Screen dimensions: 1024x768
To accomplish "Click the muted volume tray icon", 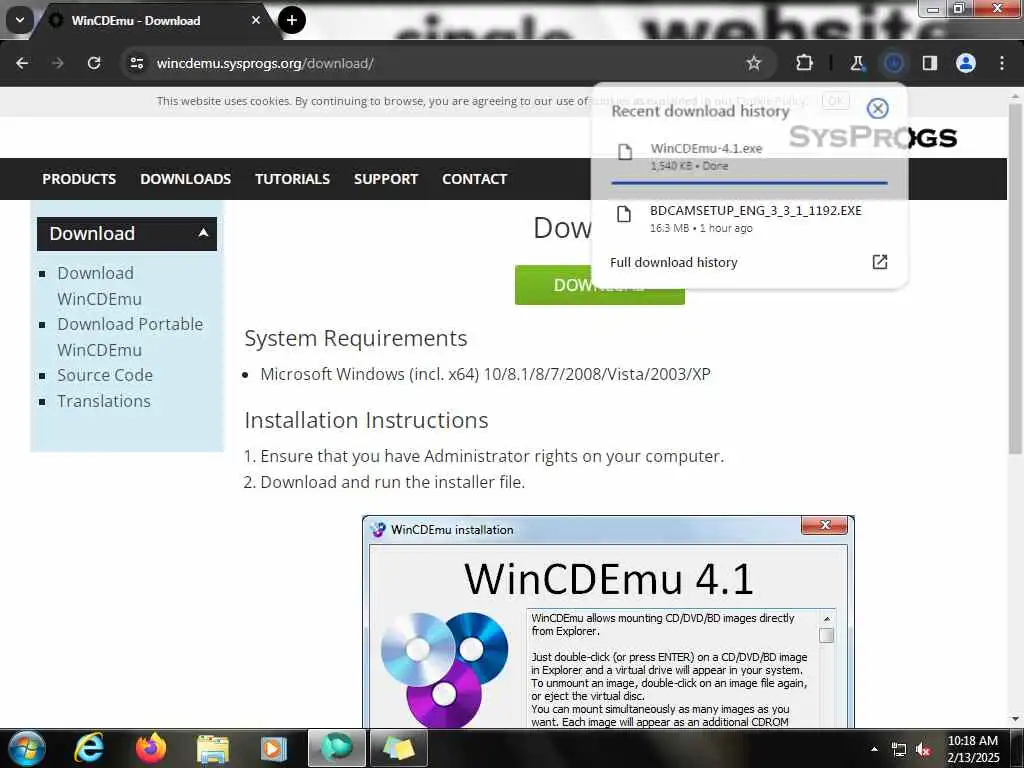I will 923,750.
